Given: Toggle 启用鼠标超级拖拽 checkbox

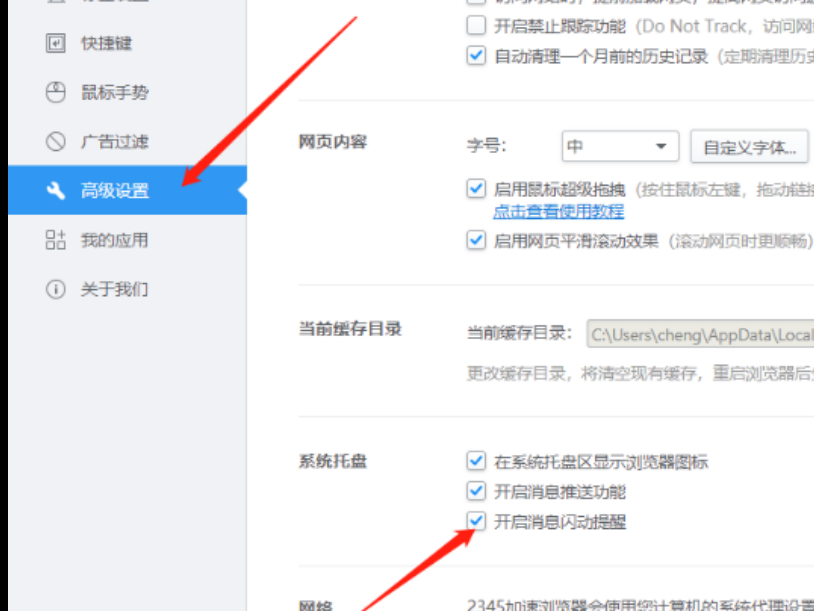Looking at the screenshot, I should tap(476, 188).
